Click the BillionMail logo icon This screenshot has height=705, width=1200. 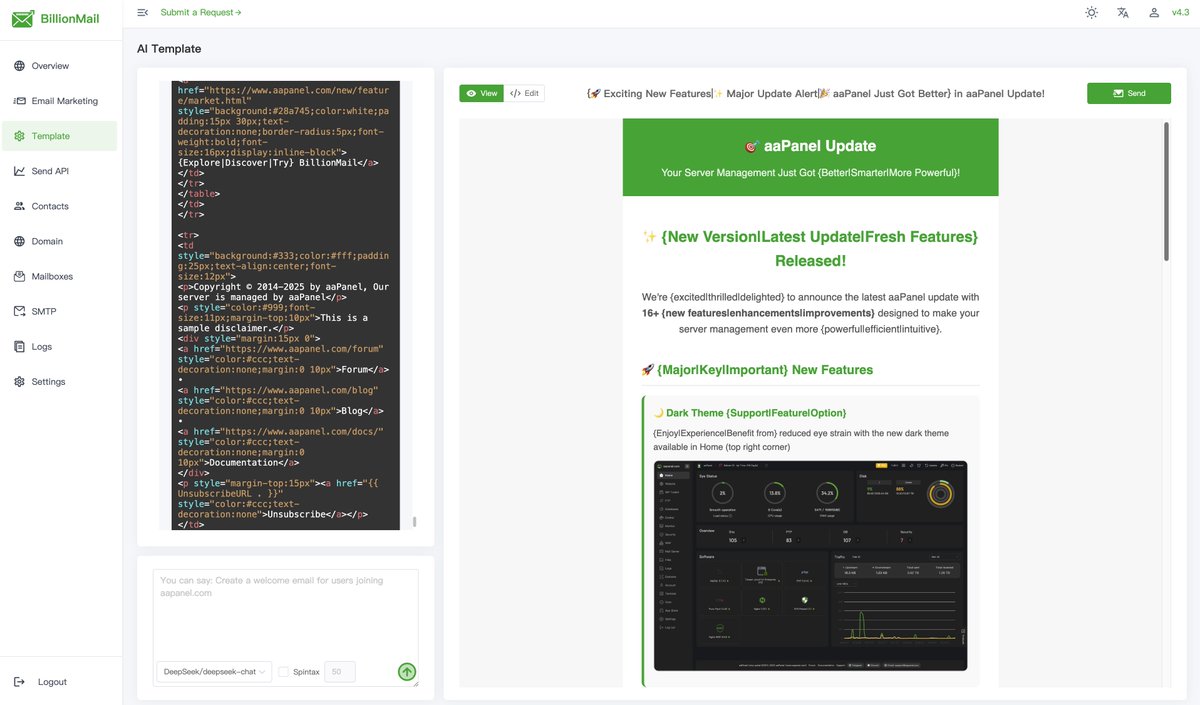click(22, 18)
